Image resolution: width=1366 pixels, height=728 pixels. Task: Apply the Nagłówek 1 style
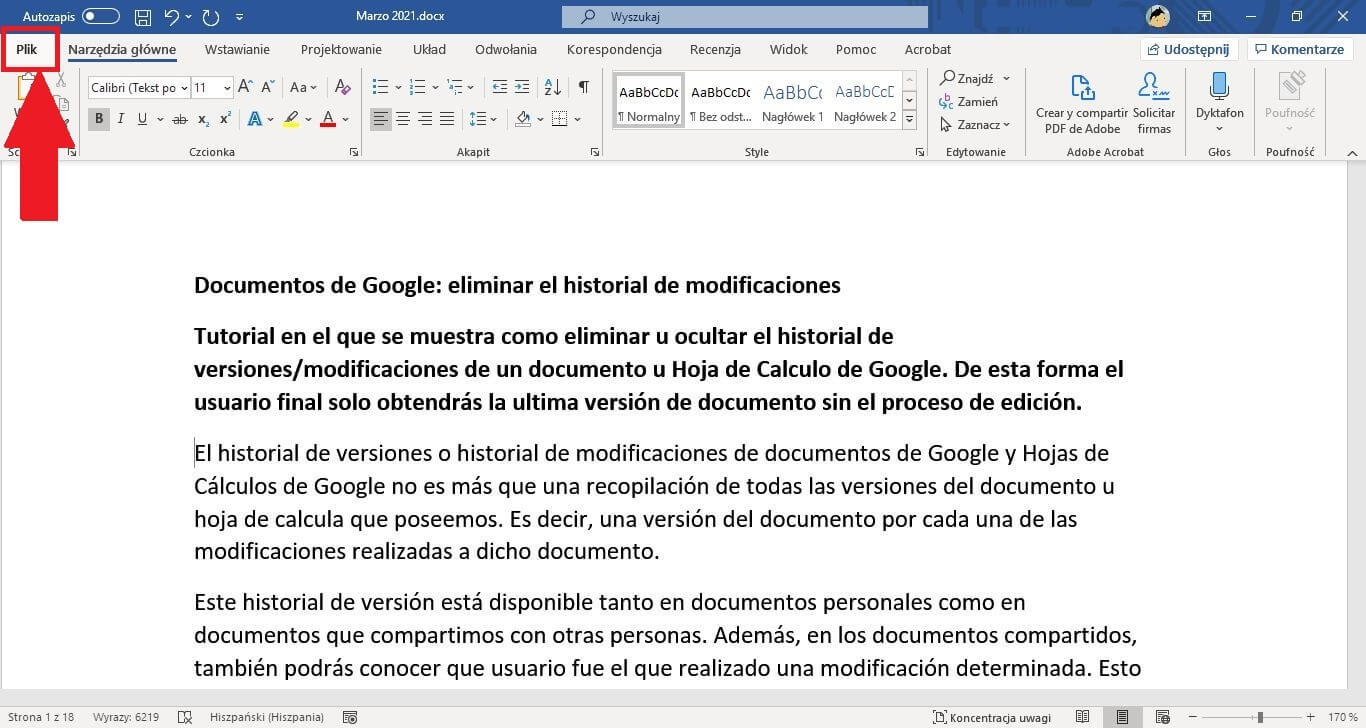793,101
